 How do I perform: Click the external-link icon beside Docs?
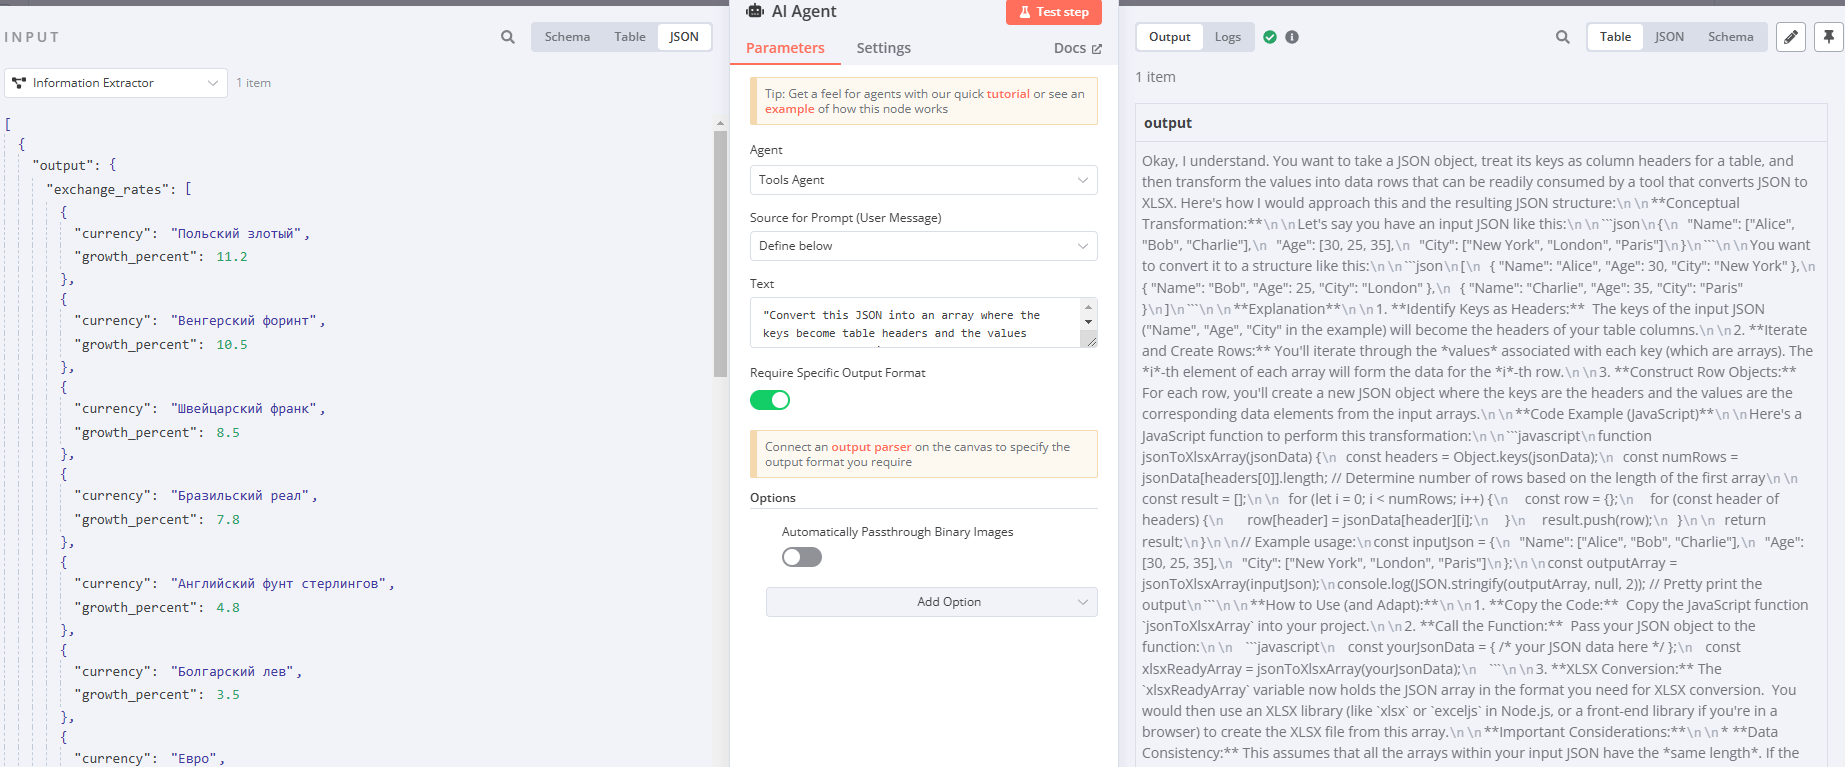1097,49
